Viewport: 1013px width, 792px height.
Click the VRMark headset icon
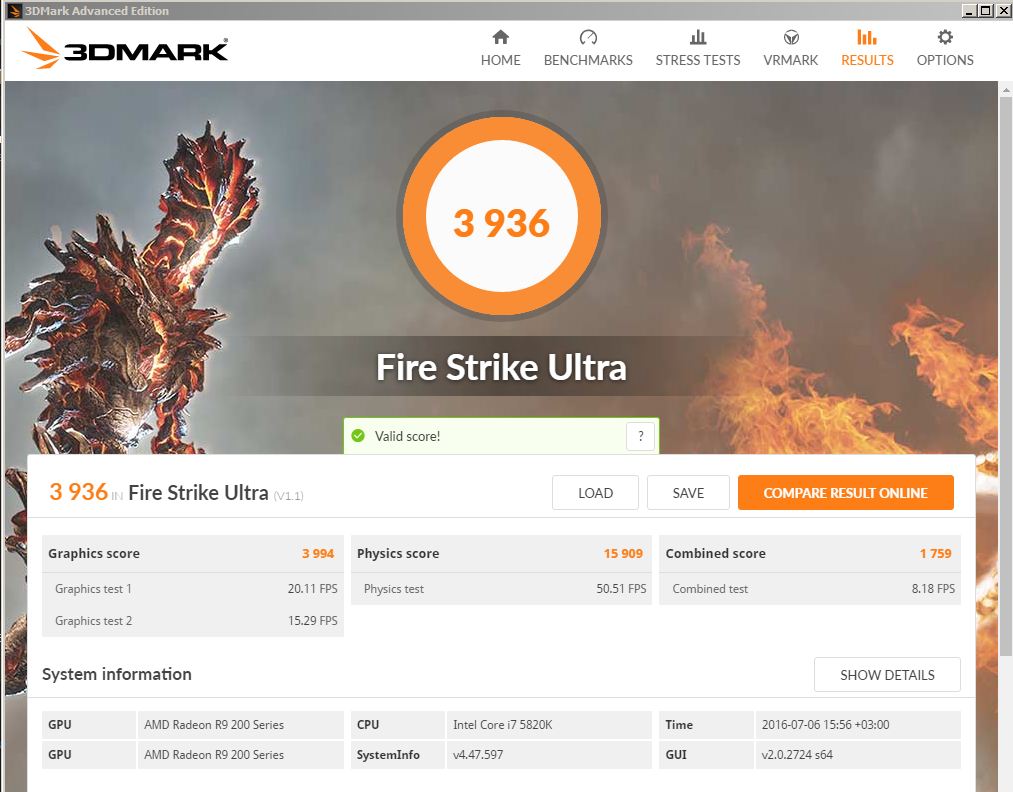click(x=790, y=37)
